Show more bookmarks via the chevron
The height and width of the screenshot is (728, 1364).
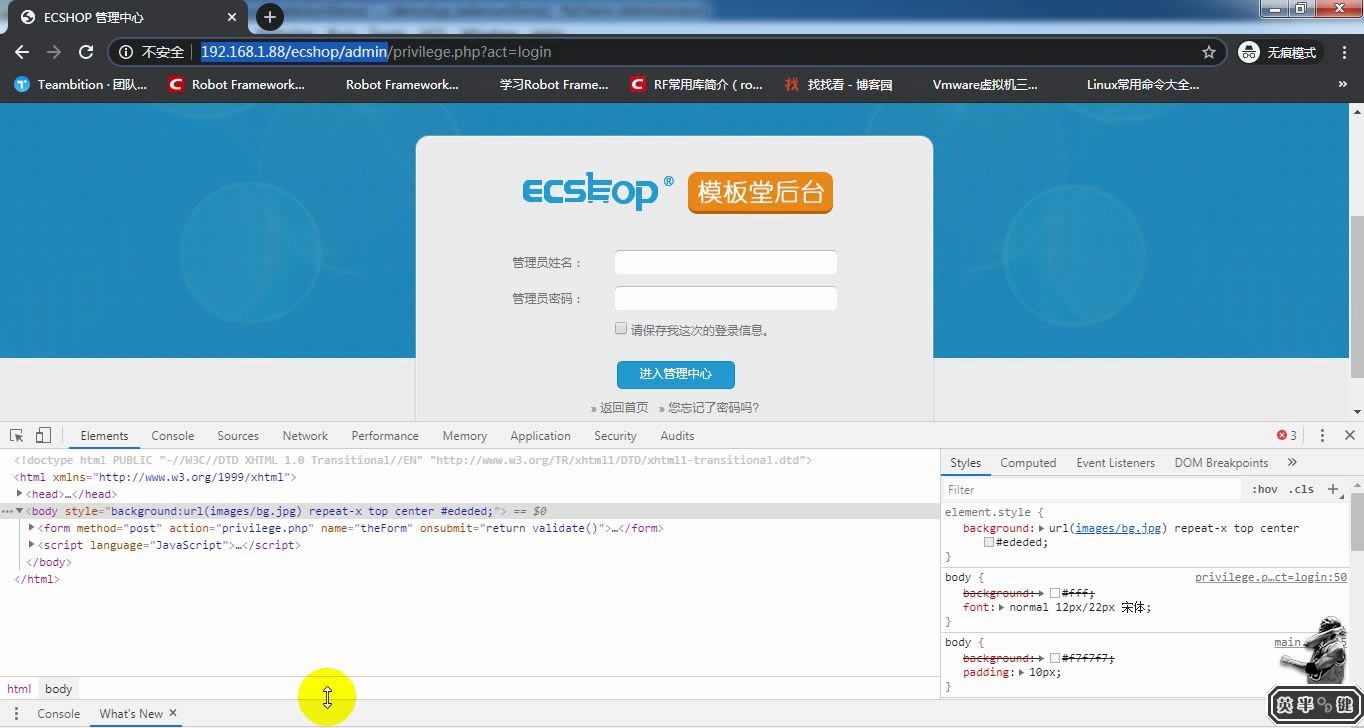point(1342,85)
